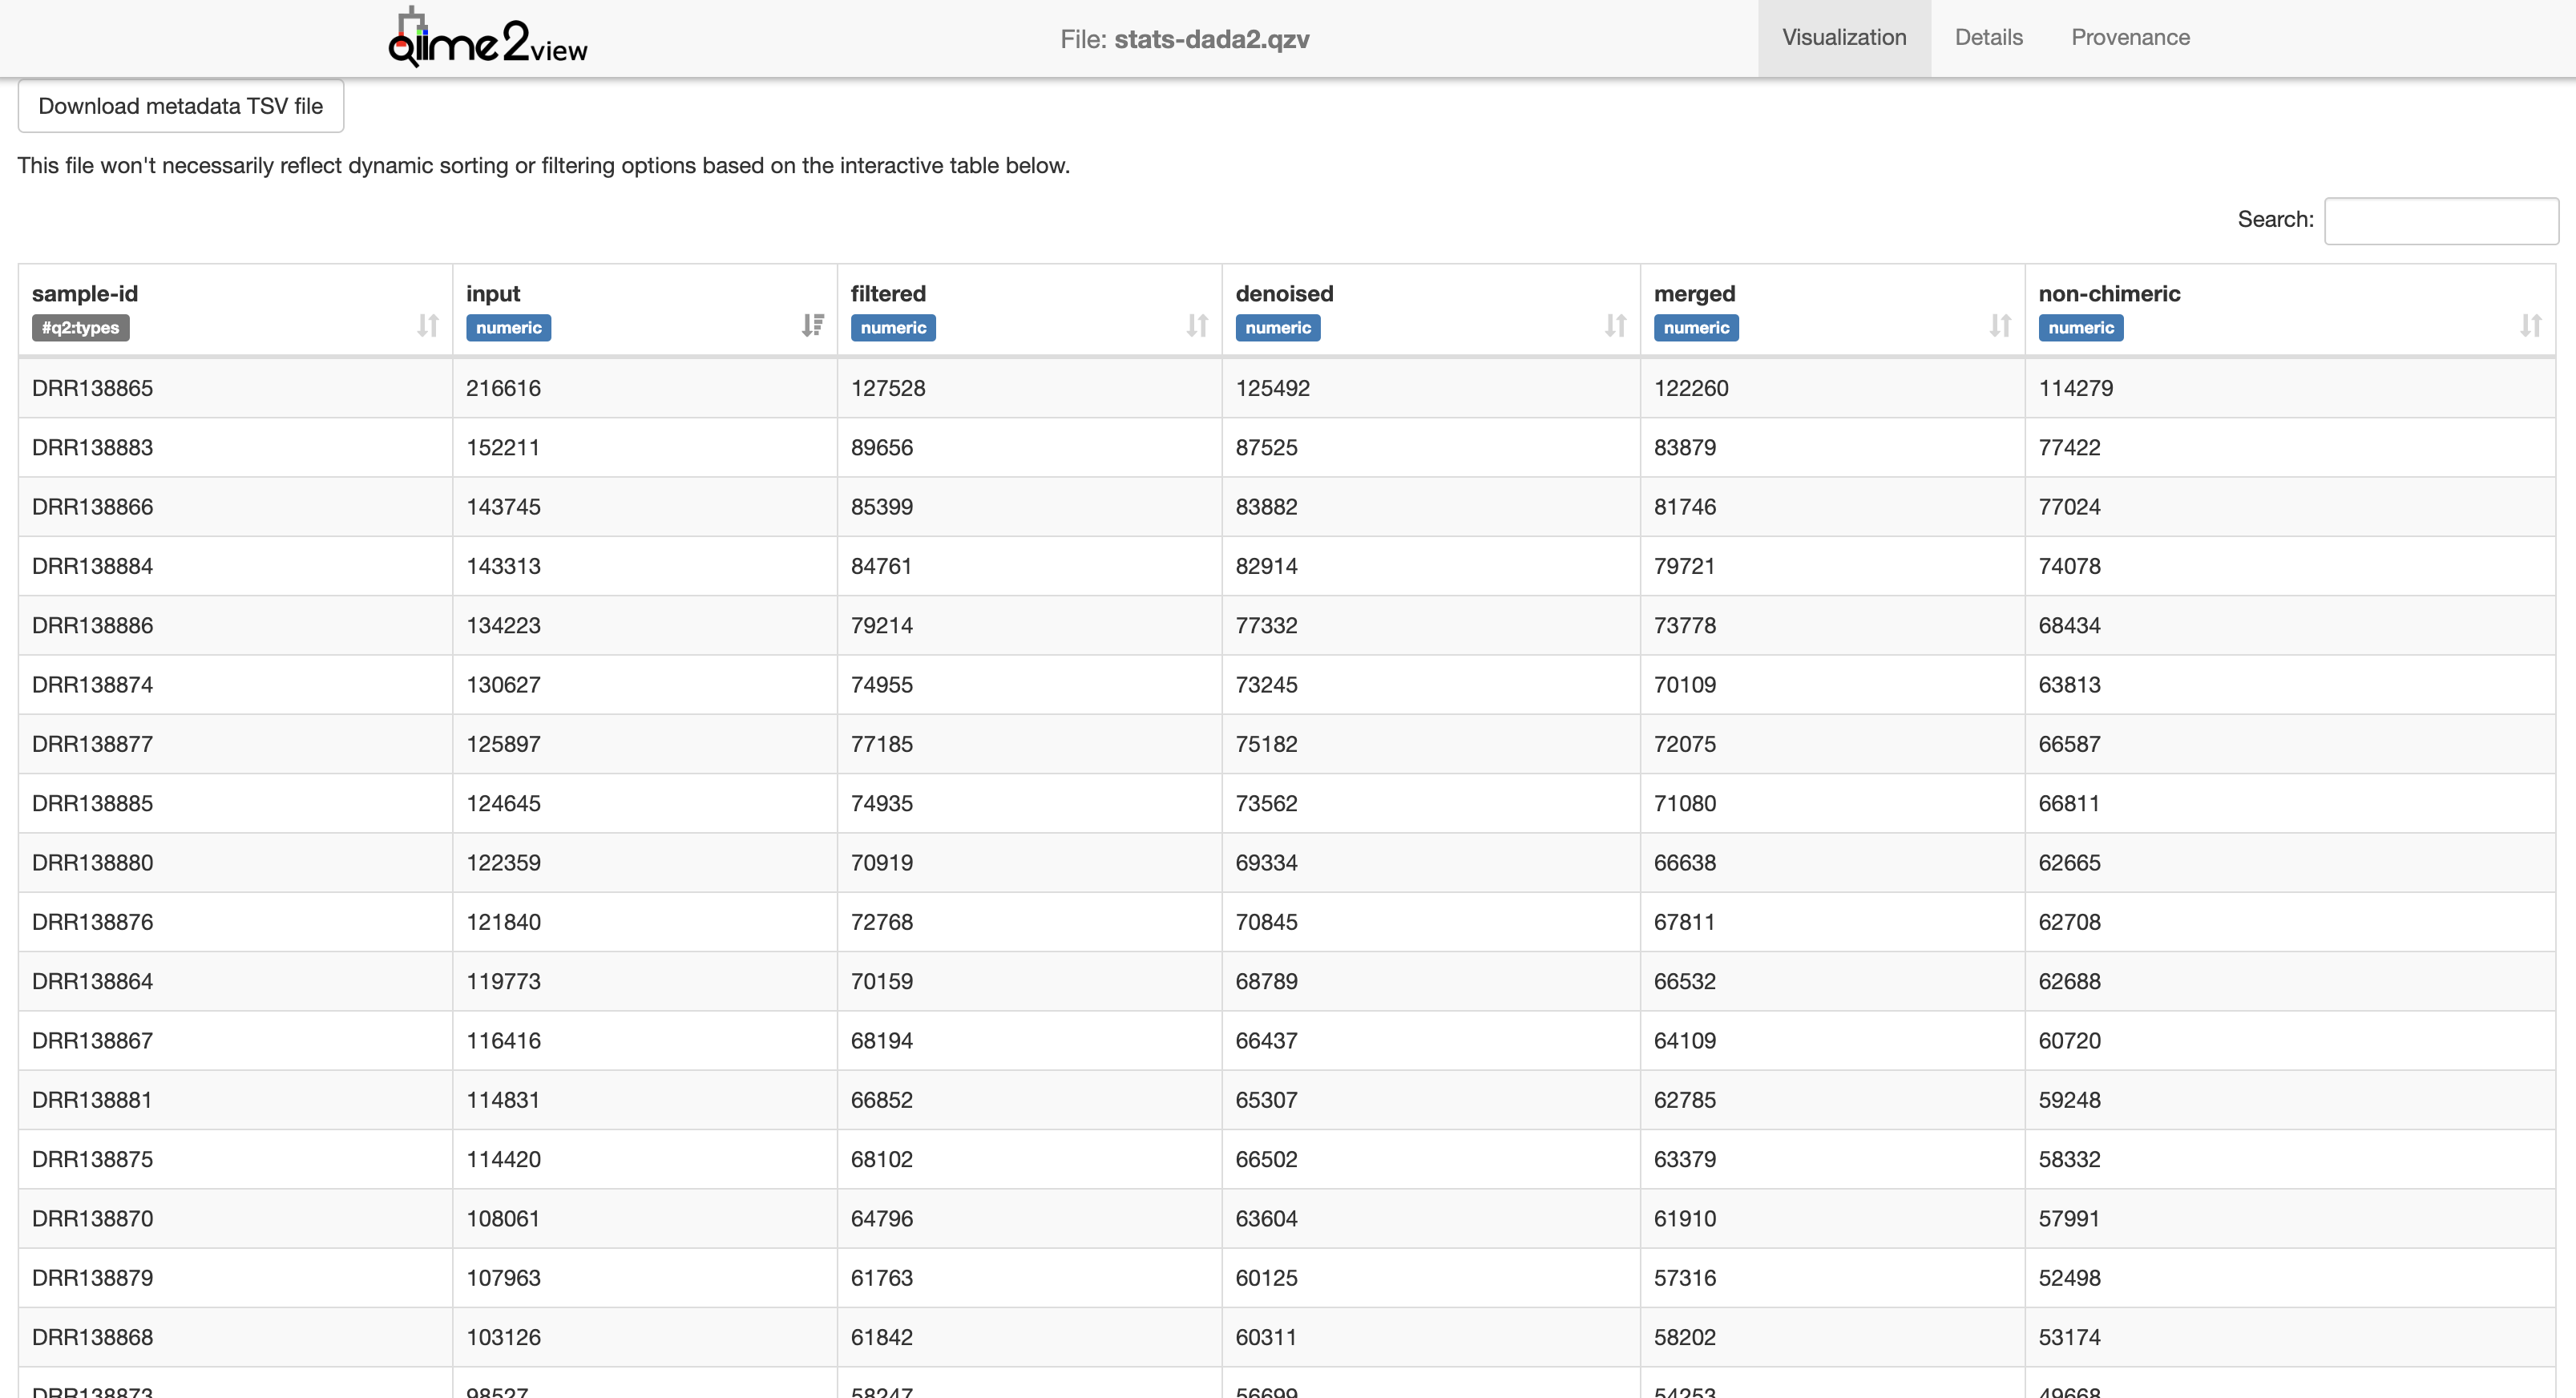
Task: Click the stats-dada2.qzv file name
Action: (1211, 39)
